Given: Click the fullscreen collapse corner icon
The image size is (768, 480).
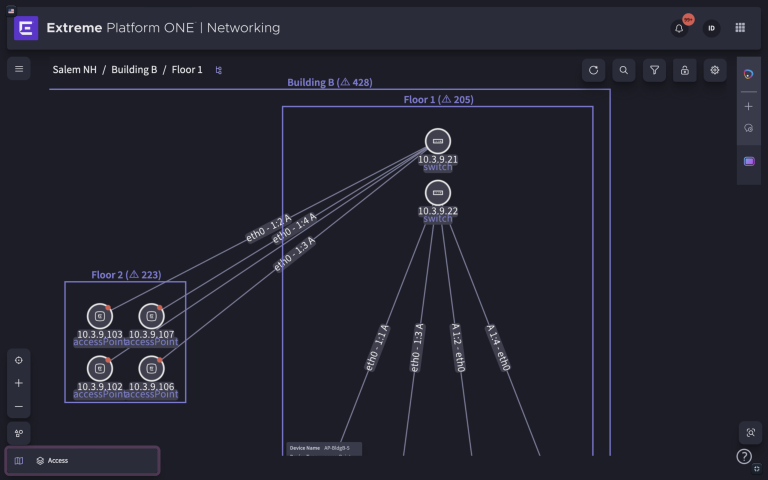Looking at the screenshot, I should 757,469.
